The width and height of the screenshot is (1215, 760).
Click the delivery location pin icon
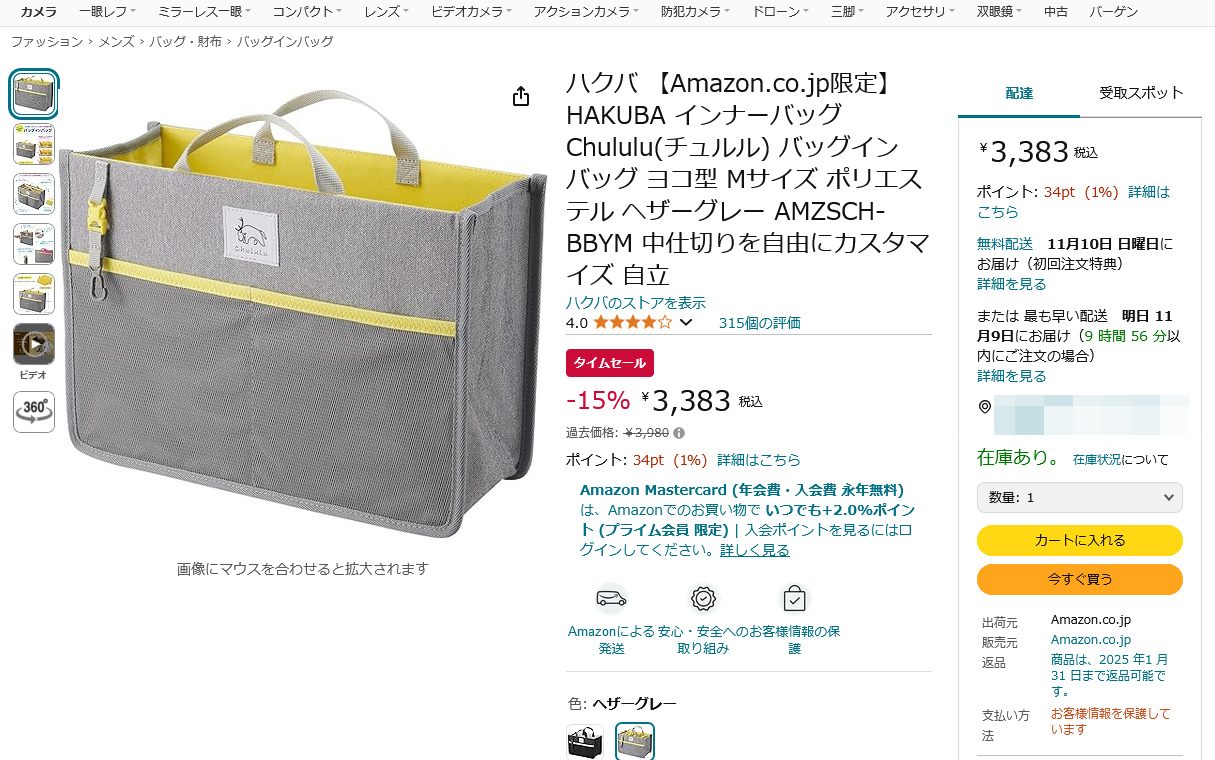(x=985, y=407)
